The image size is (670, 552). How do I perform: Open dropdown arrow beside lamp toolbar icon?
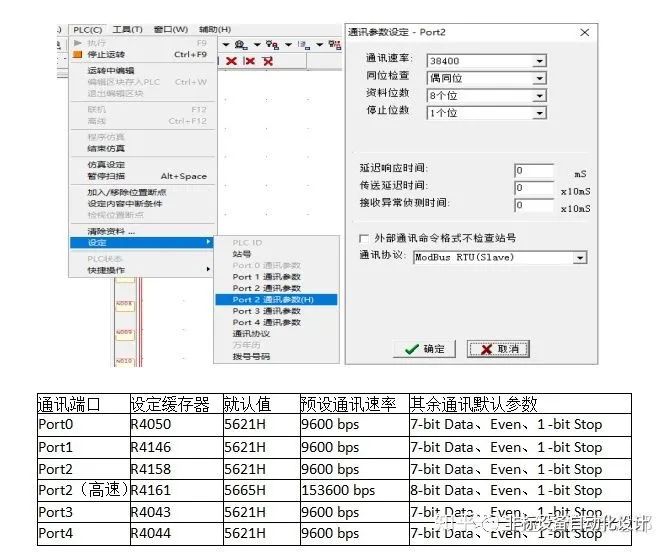point(288,44)
